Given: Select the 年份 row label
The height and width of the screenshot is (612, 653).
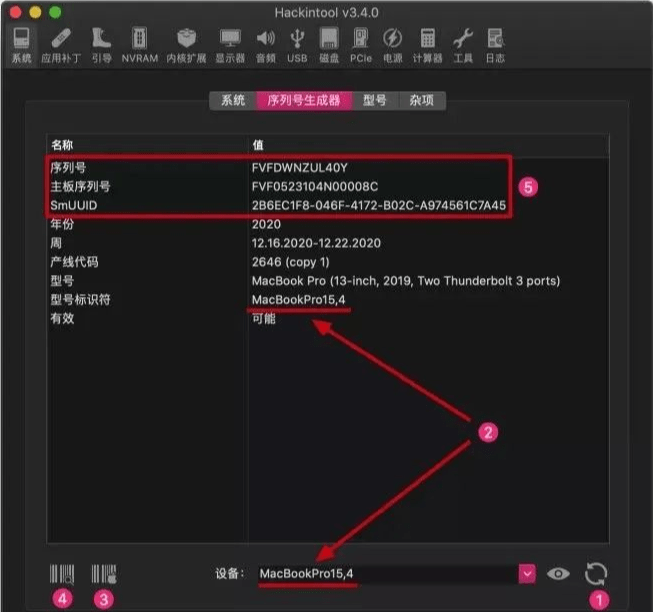Looking at the screenshot, I should [x=62, y=224].
